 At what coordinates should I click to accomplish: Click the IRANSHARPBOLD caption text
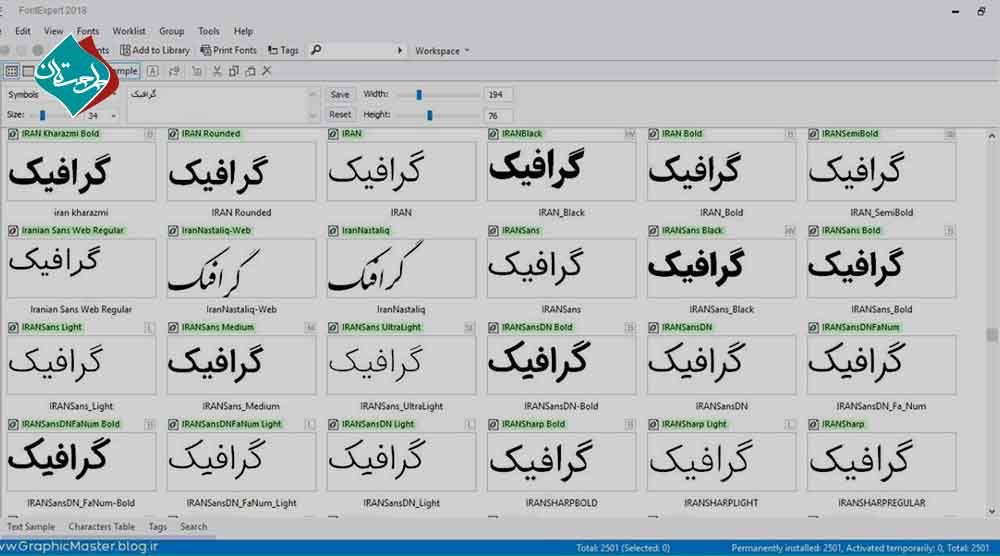561,503
